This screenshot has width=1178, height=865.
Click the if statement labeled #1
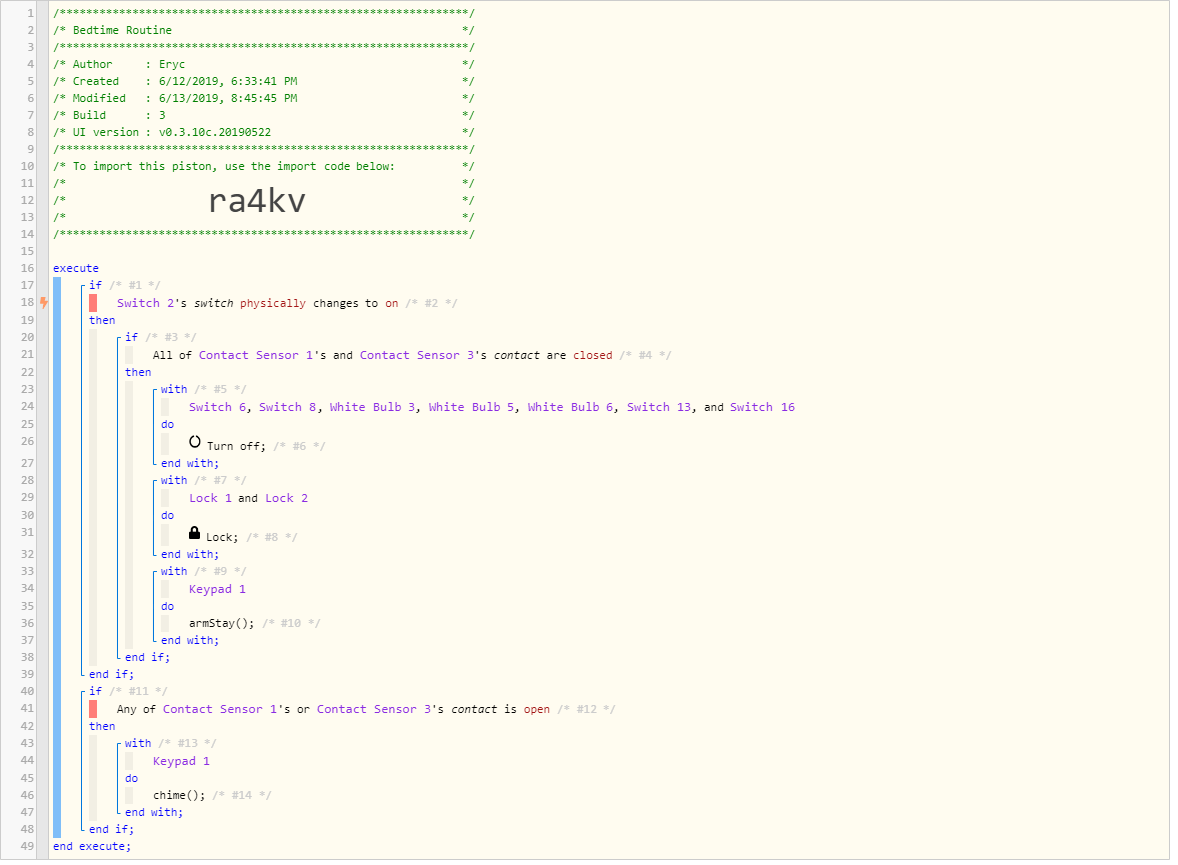[95, 285]
